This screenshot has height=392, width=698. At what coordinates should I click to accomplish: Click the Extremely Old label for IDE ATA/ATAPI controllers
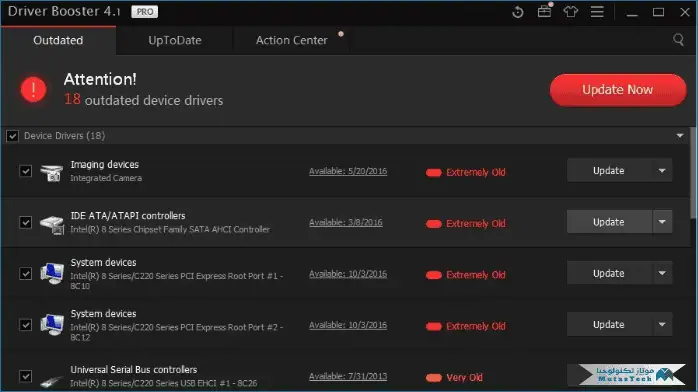click(475, 224)
